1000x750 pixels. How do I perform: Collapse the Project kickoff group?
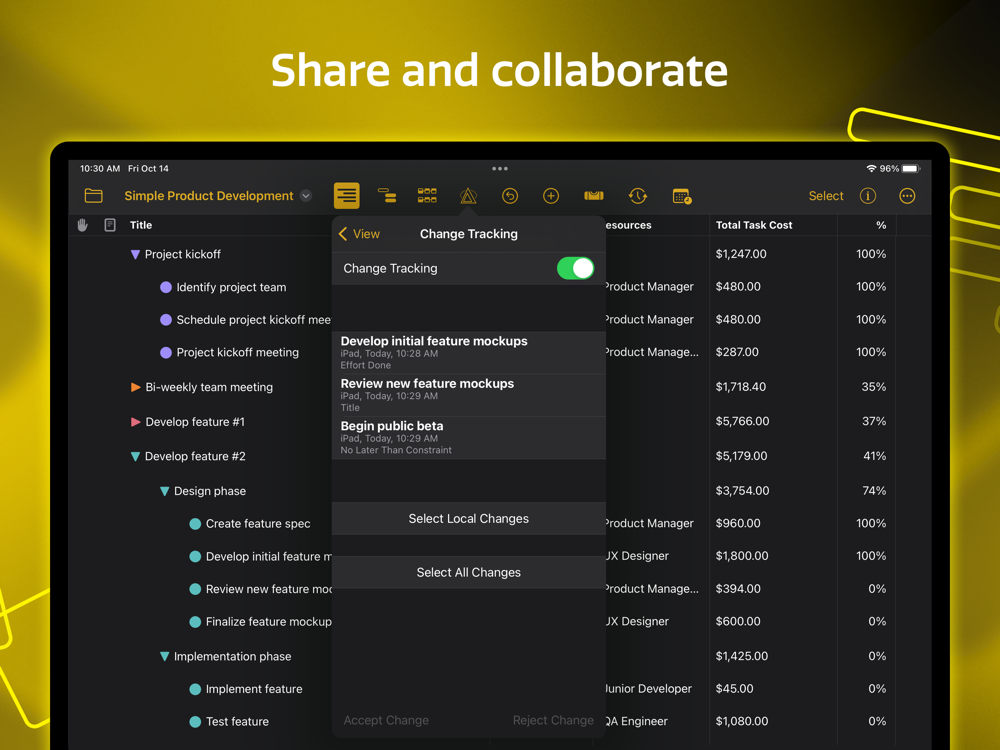pyautogui.click(x=135, y=254)
